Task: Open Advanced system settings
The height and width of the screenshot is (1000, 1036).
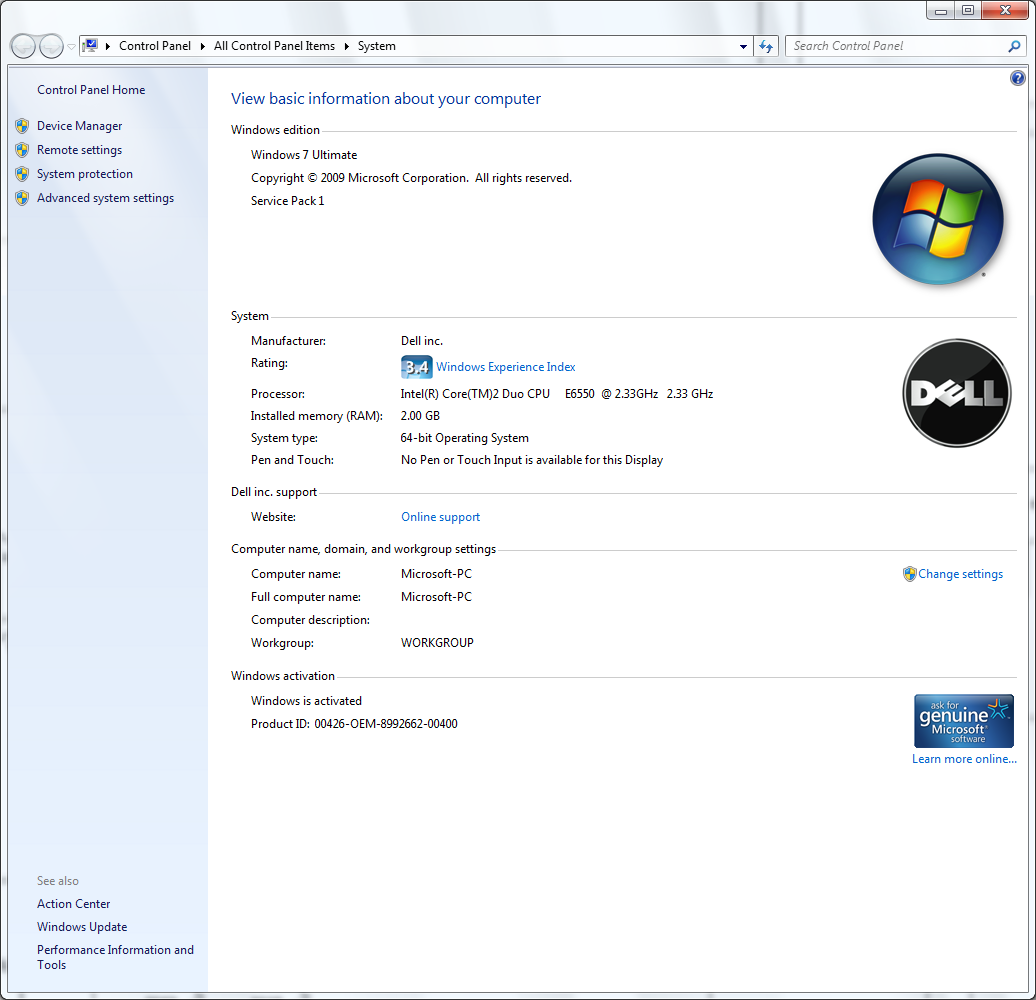Action: tap(105, 198)
